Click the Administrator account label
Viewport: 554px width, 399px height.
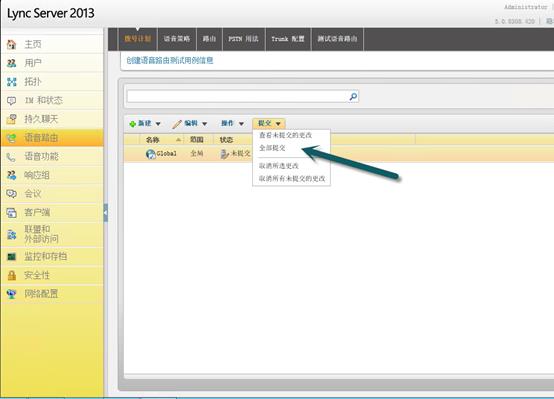[525, 7]
